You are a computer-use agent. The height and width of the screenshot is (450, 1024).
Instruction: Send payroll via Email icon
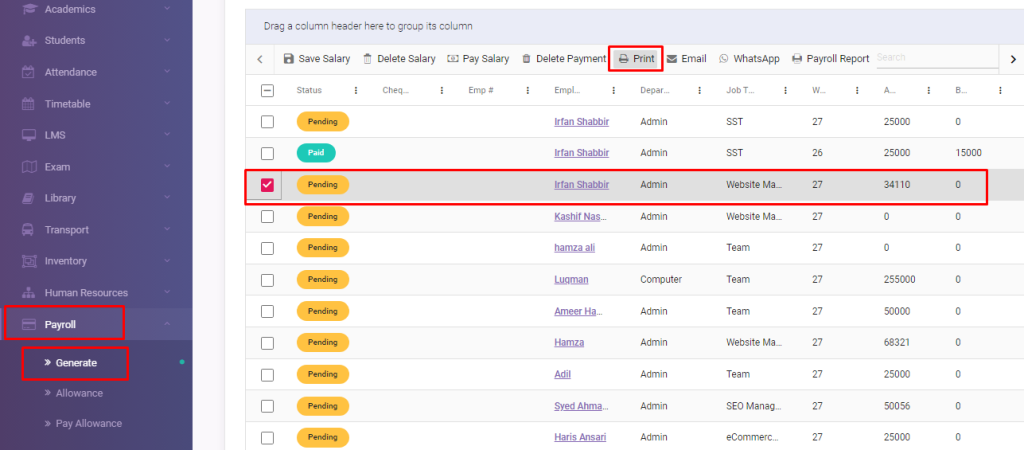pyautogui.click(x=672, y=59)
